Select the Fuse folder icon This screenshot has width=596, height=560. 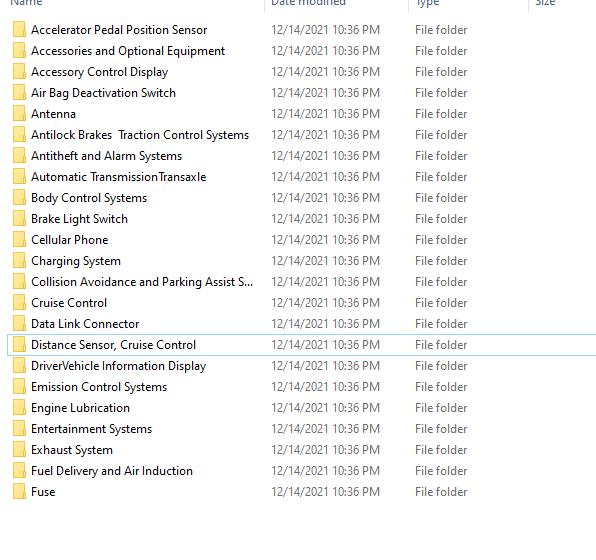click(19, 491)
